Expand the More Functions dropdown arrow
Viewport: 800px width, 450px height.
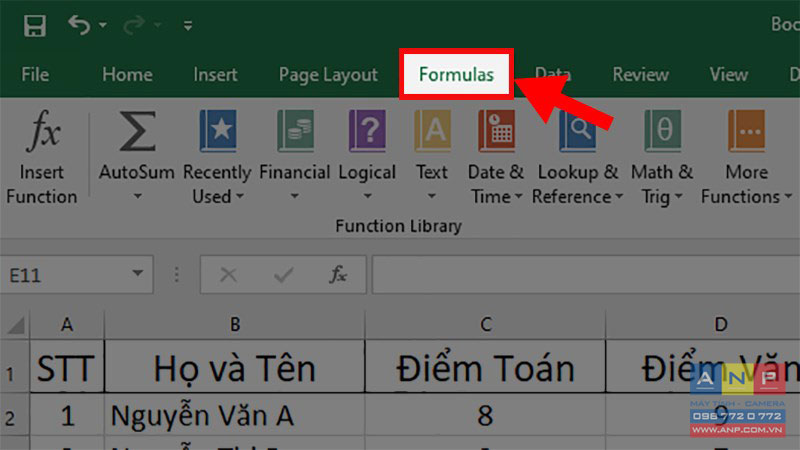pos(788,196)
